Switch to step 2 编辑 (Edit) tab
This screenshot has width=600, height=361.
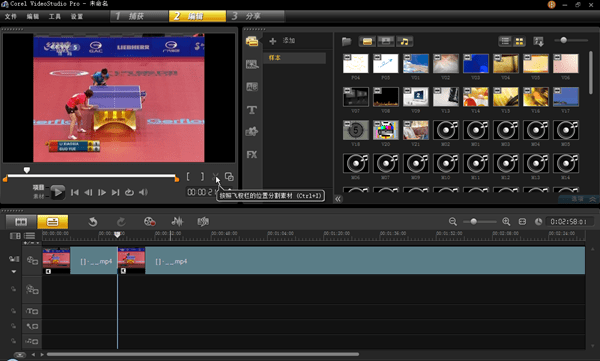pyautogui.click(x=197, y=16)
